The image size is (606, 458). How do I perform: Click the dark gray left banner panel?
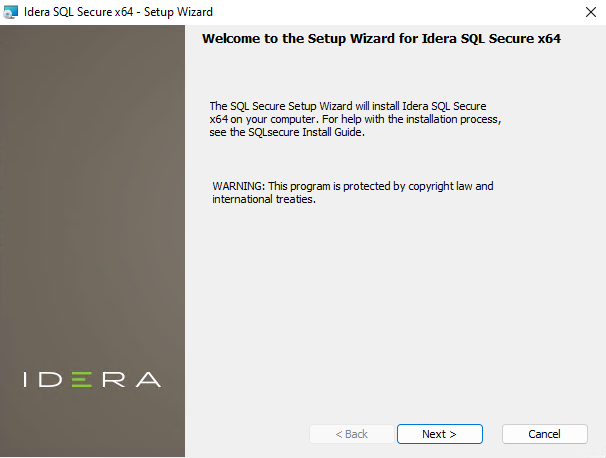[92, 200]
